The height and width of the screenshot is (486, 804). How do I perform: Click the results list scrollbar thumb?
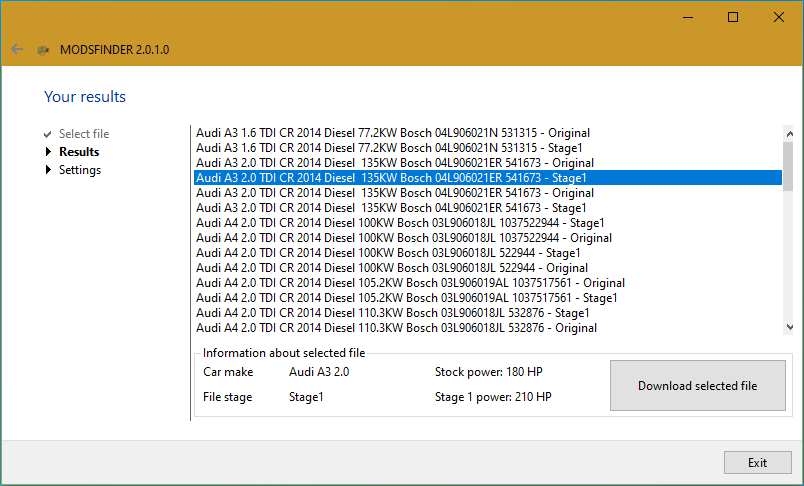[x=788, y=164]
